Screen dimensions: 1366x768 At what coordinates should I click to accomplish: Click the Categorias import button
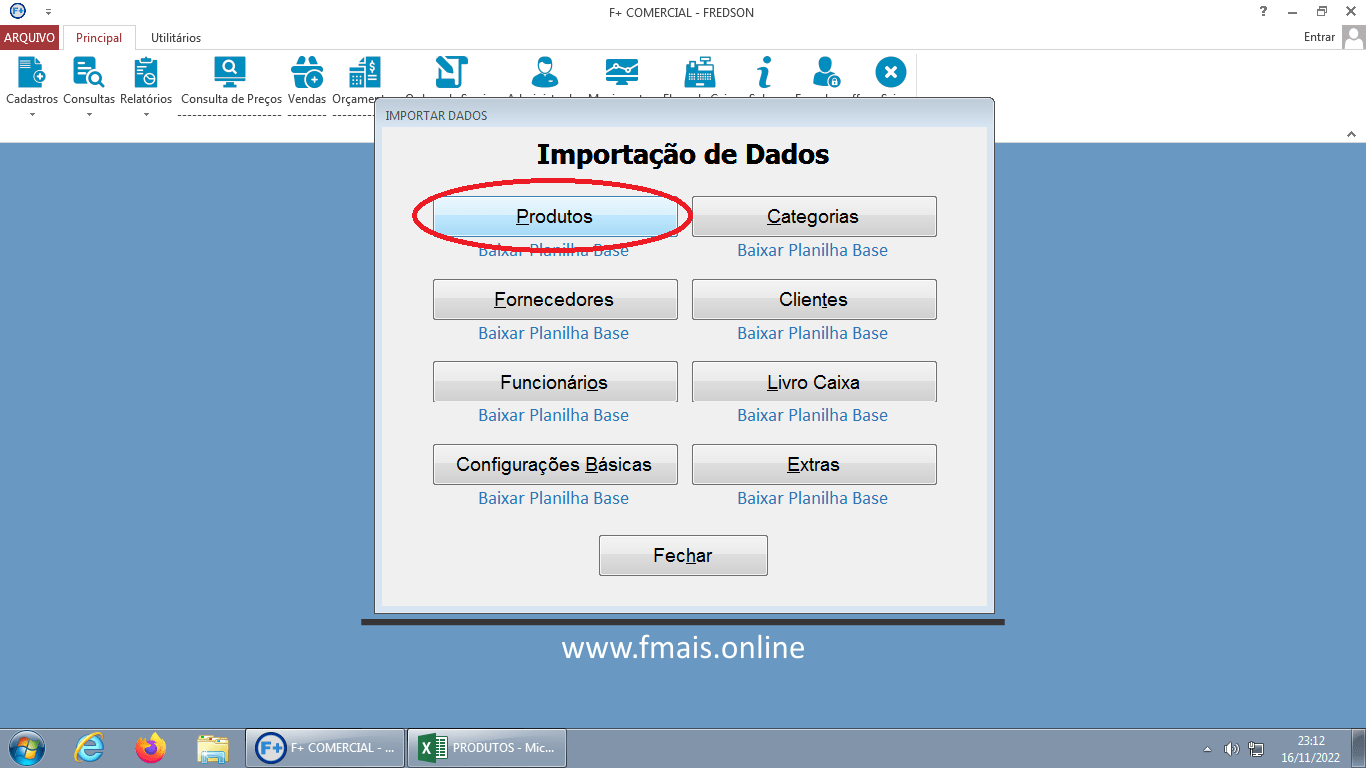coord(814,216)
